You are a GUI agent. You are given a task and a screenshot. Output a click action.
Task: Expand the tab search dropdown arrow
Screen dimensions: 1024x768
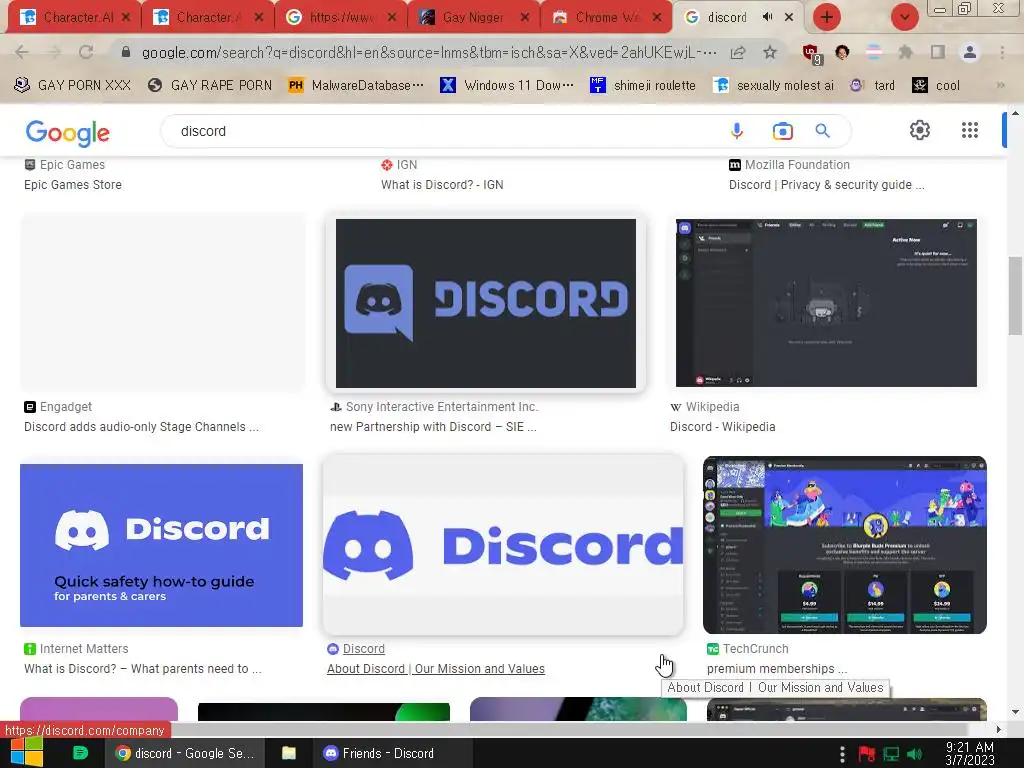[904, 17]
